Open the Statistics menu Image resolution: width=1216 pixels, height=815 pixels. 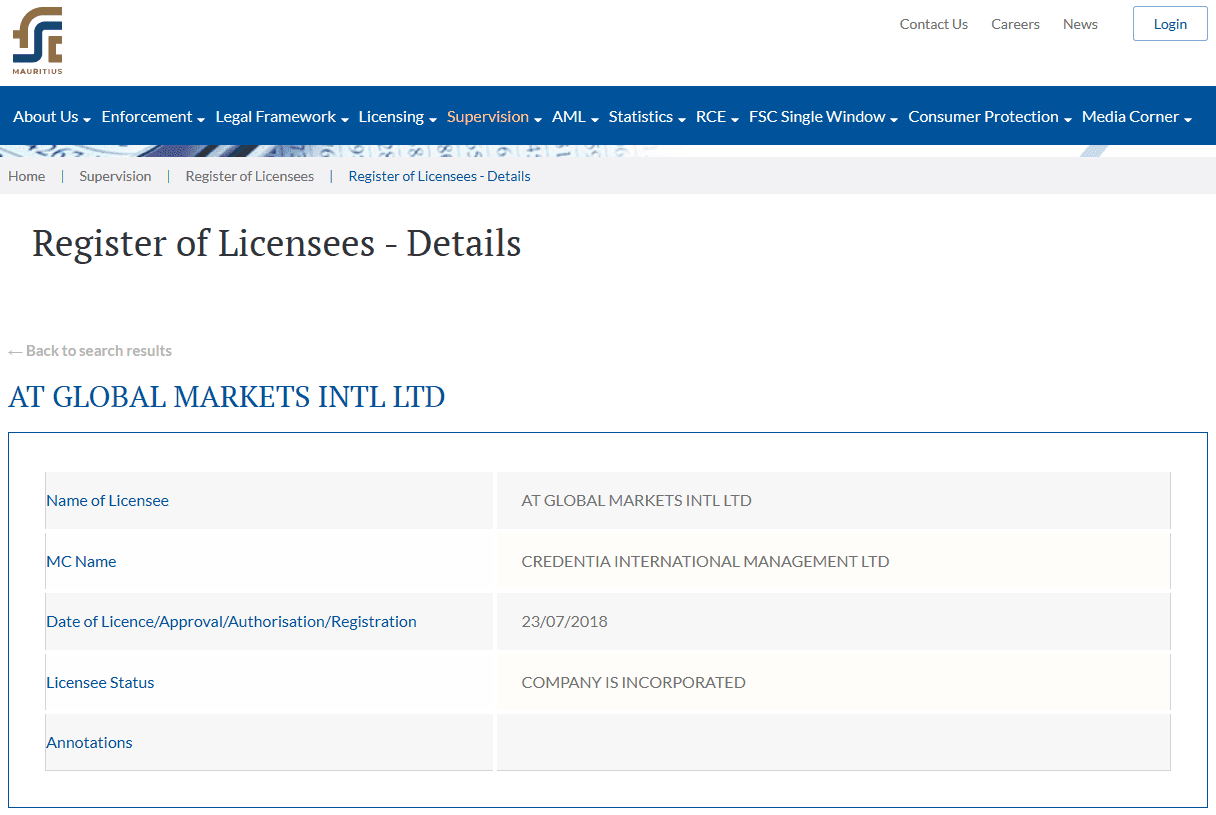tap(647, 117)
